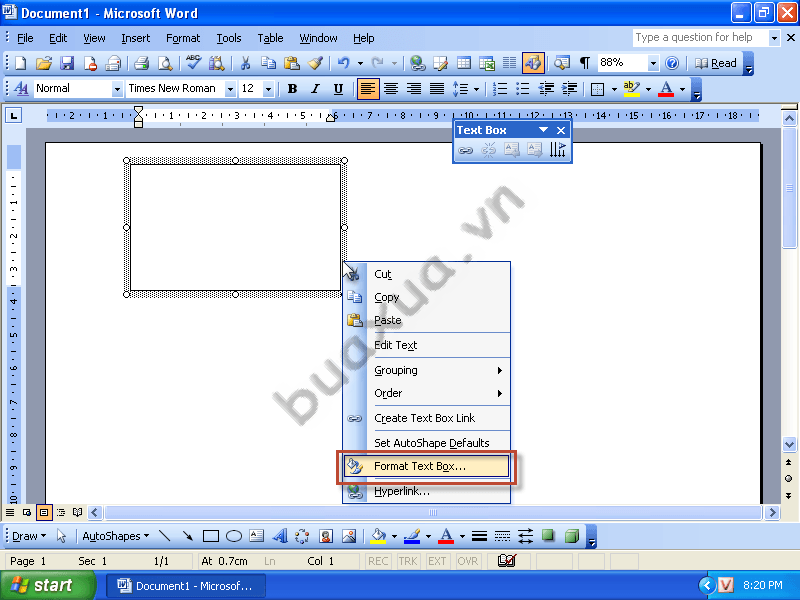Viewport: 800px width, 600px height.
Task: Click the Insert Excel Worksheet icon
Action: pos(487,63)
